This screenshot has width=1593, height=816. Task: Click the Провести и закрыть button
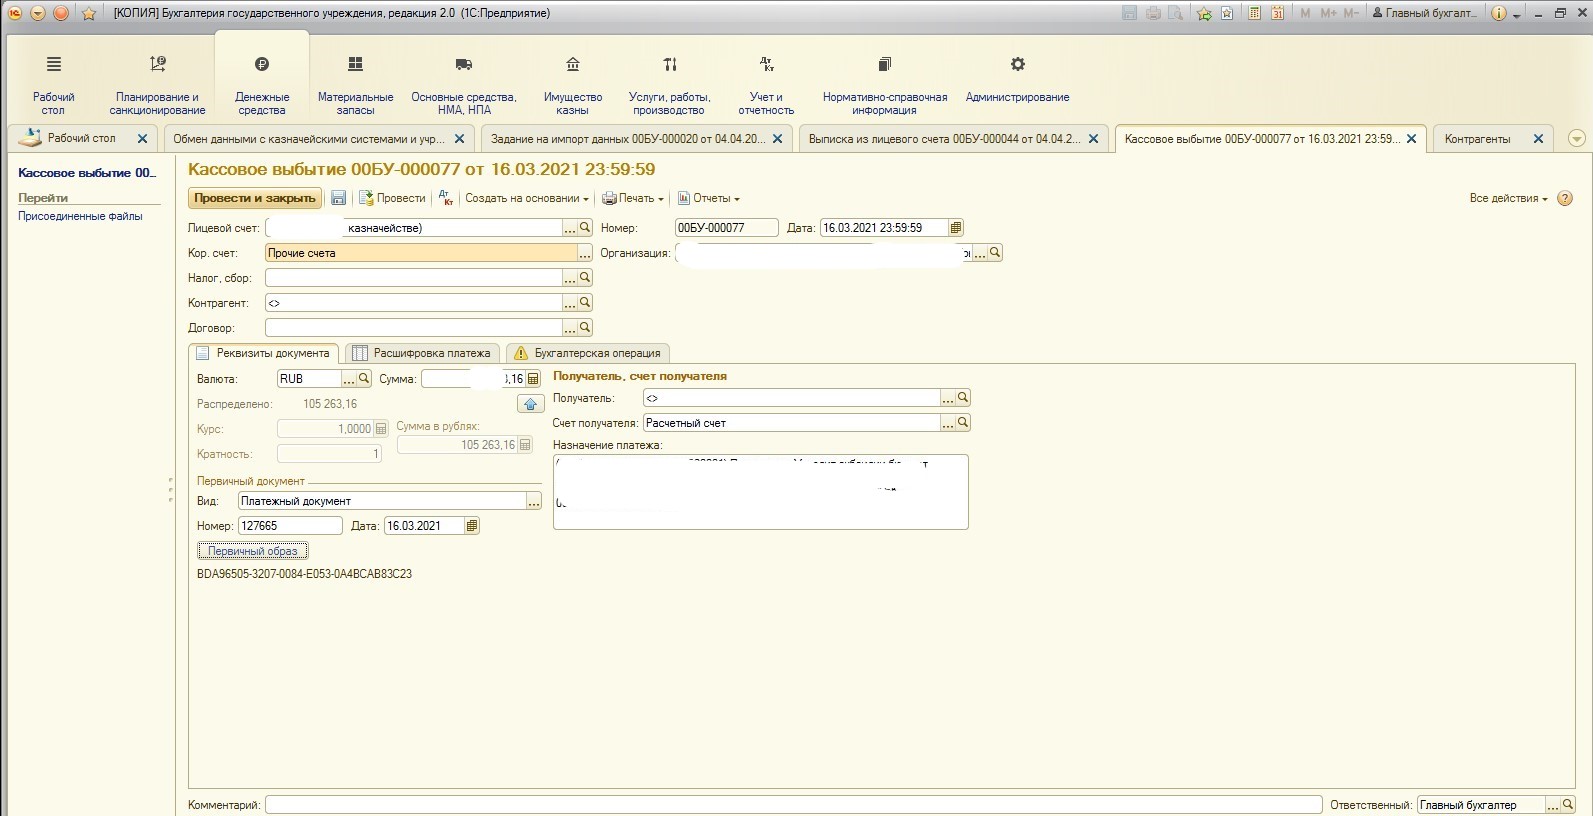pyautogui.click(x=255, y=198)
